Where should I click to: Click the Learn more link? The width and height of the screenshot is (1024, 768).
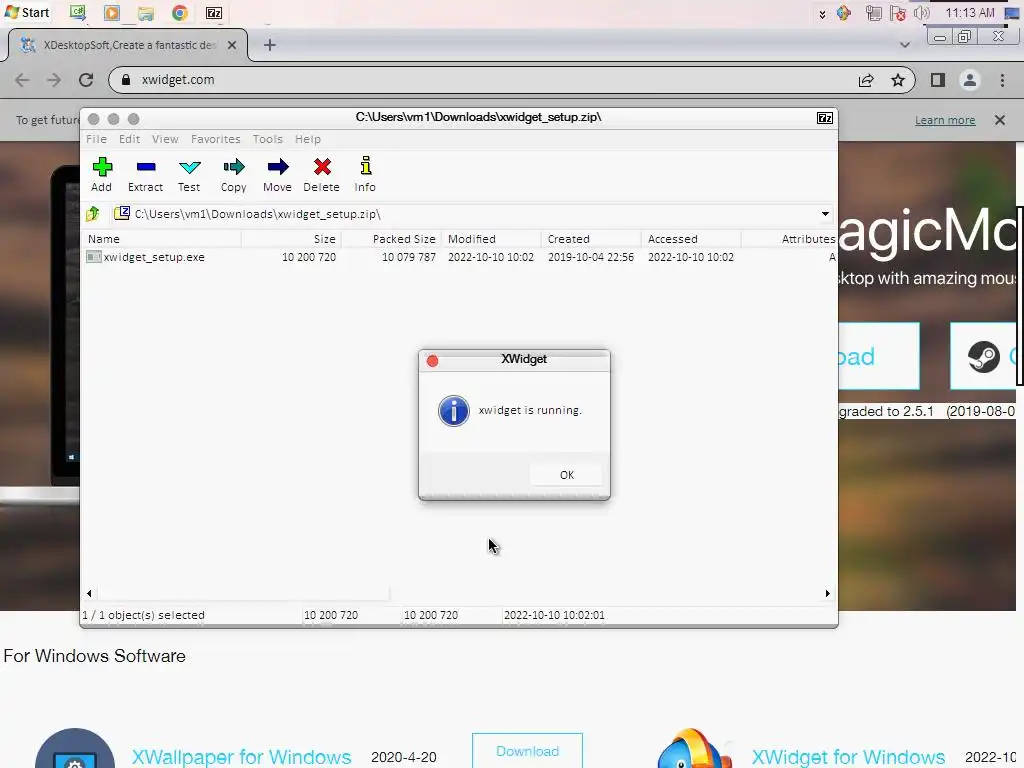click(x=945, y=120)
